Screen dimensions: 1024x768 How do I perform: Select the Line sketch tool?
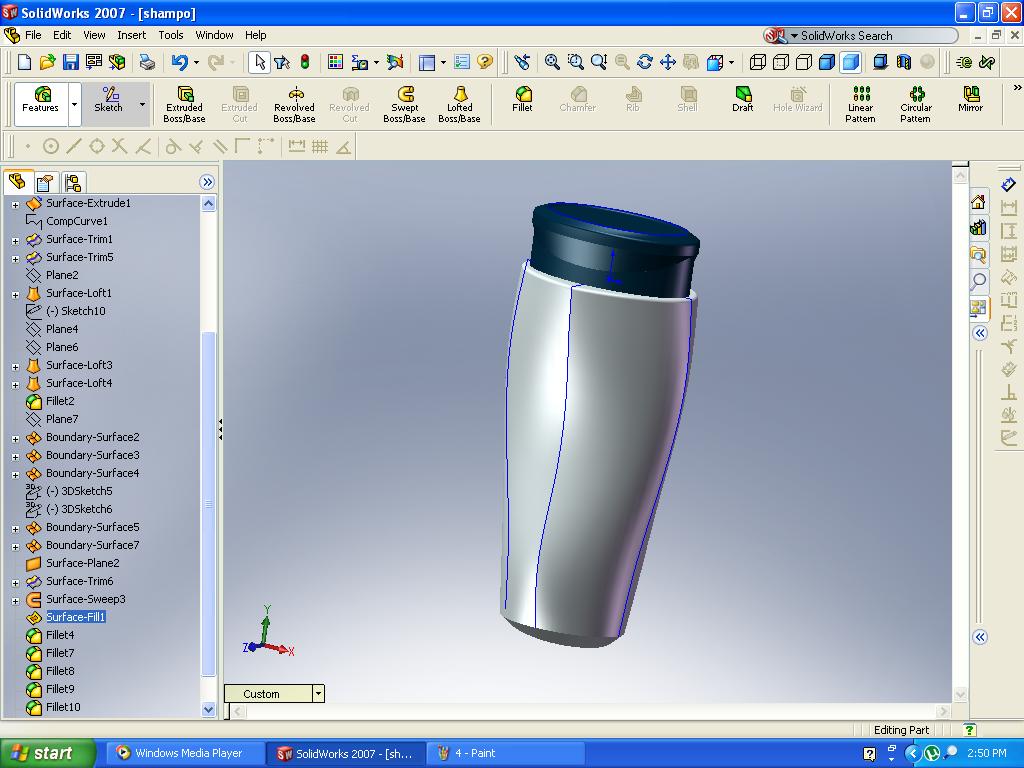(x=74, y=146)
